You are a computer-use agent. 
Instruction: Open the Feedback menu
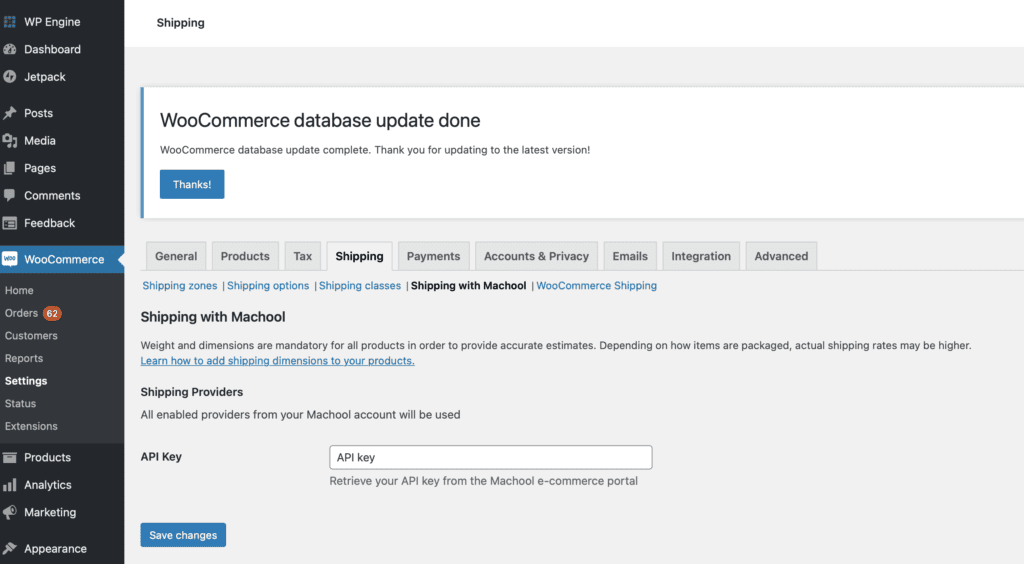coord(50,223)
